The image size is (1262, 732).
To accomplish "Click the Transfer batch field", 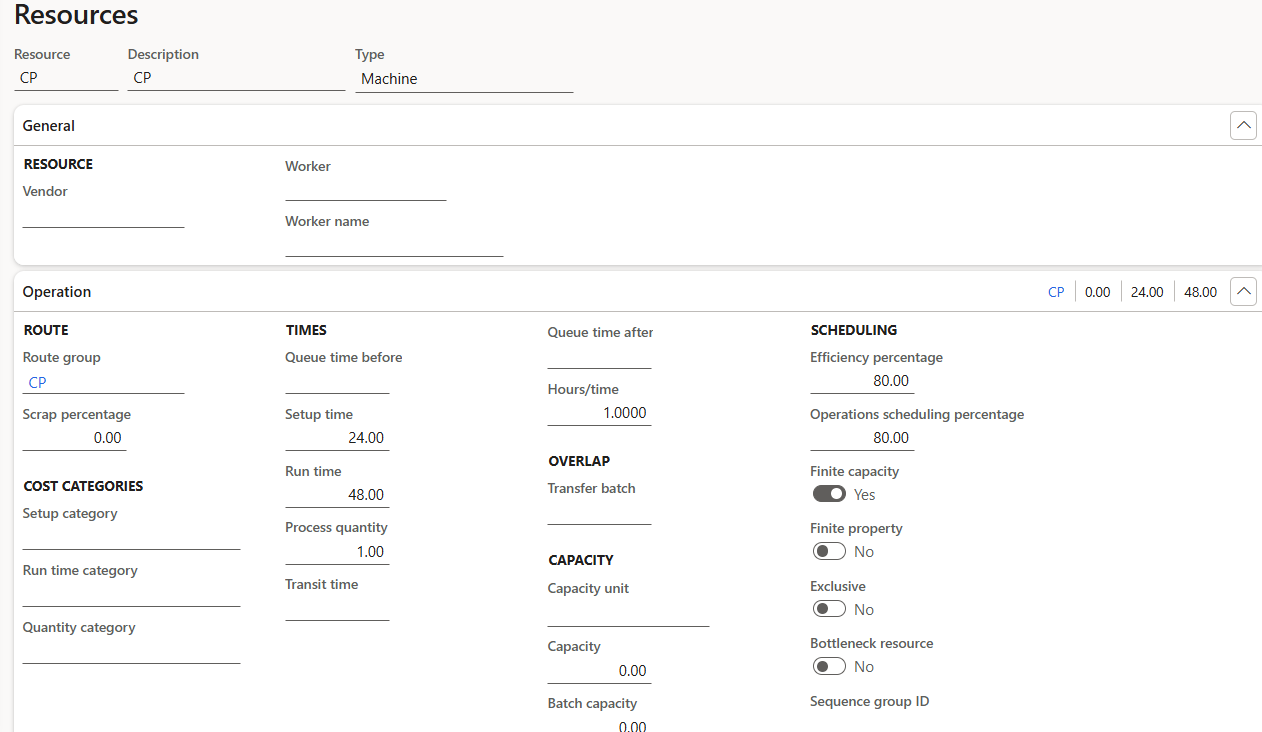I will coord(599,513).
